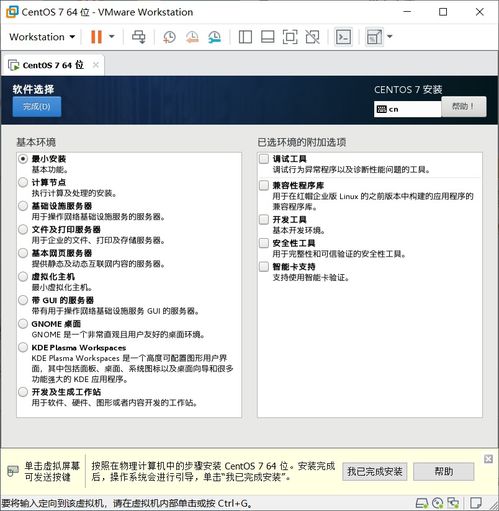
Task: Select 带 GUI 的服务器 environment
Action: point(23,300)
